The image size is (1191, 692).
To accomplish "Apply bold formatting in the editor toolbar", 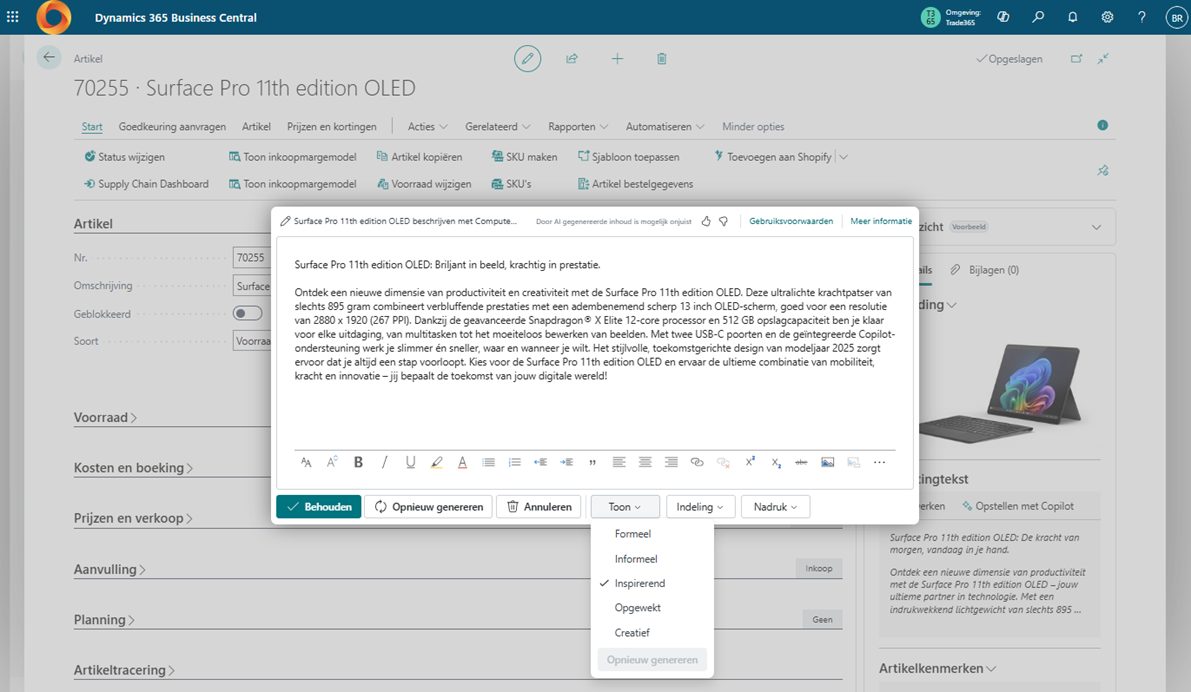I will [358, 462].
